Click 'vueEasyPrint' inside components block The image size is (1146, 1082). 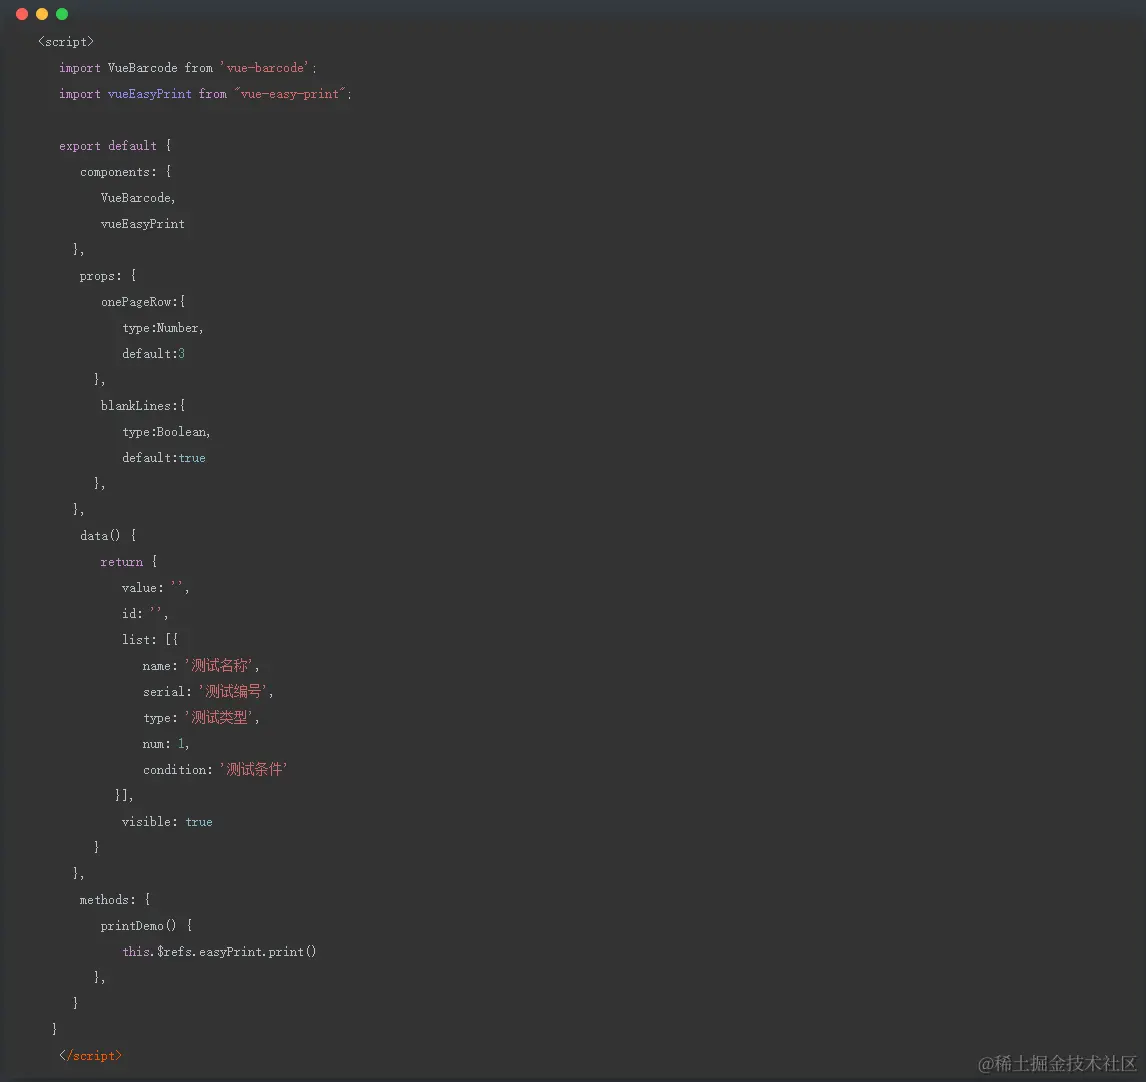point(143,224)
